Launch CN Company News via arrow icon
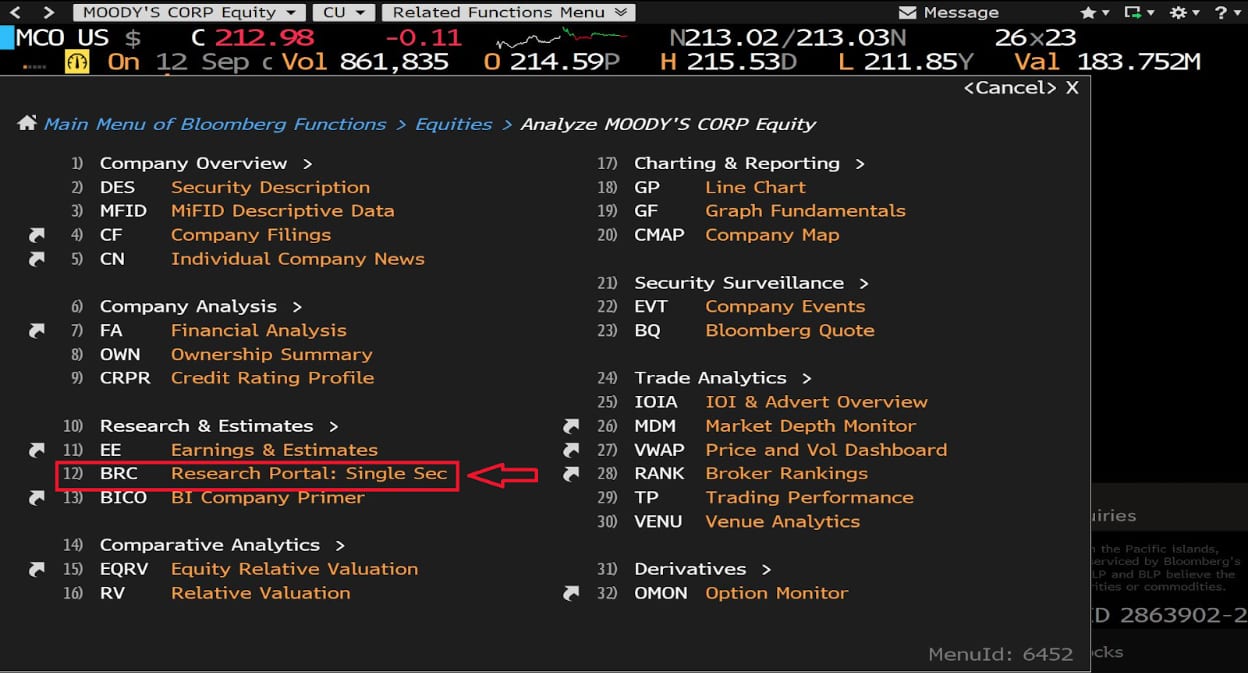Image resolution: width=1248 pixels, height=673 pixels. point(37,259)
